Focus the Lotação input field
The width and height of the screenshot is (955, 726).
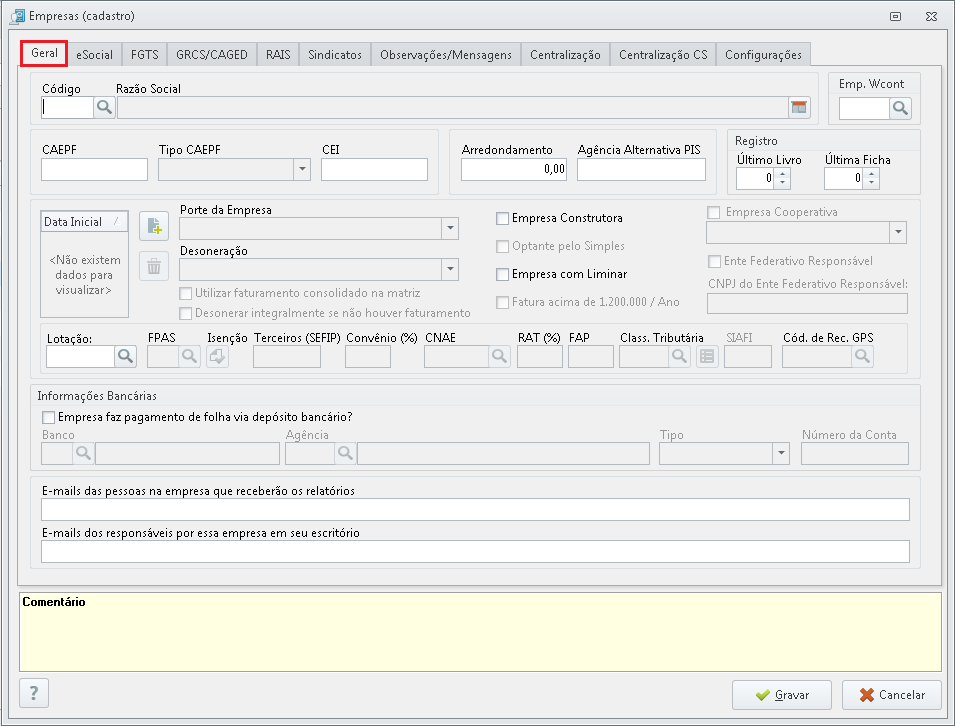(80, 356)
